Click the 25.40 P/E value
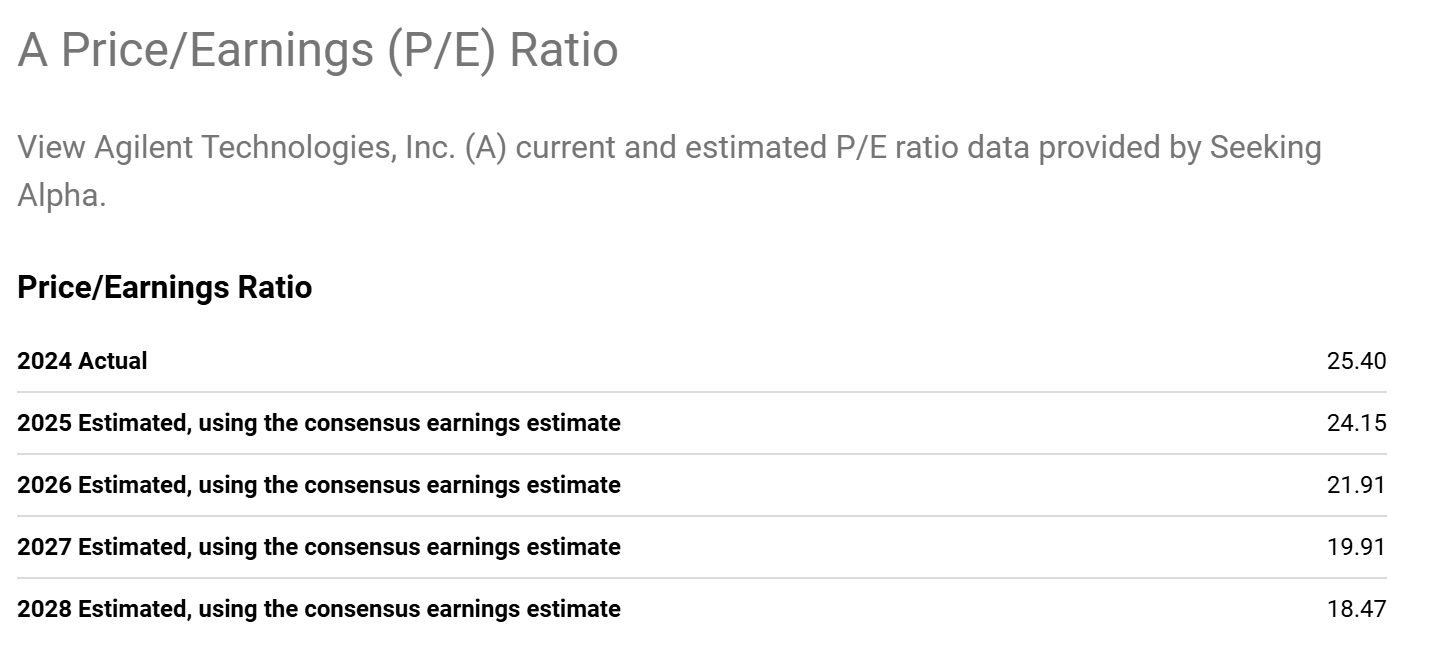The height and width of the screenshot is (655, 1429). 1356,361
